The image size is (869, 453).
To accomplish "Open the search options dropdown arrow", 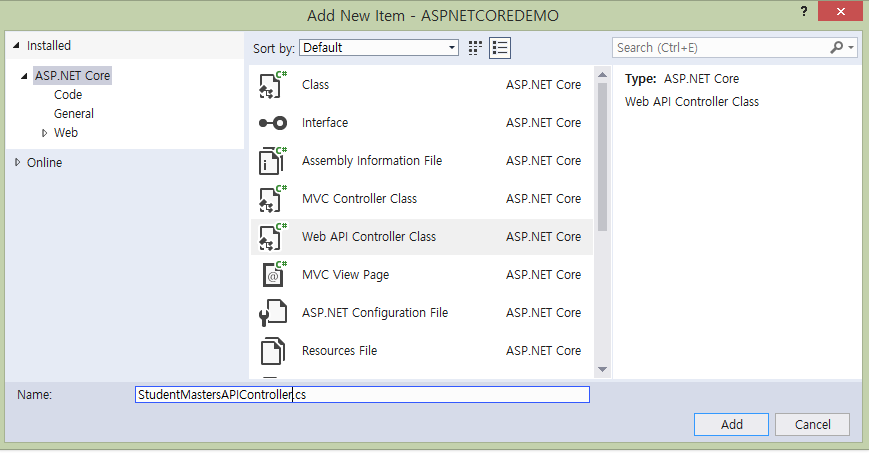I will [x=851, y=48].
